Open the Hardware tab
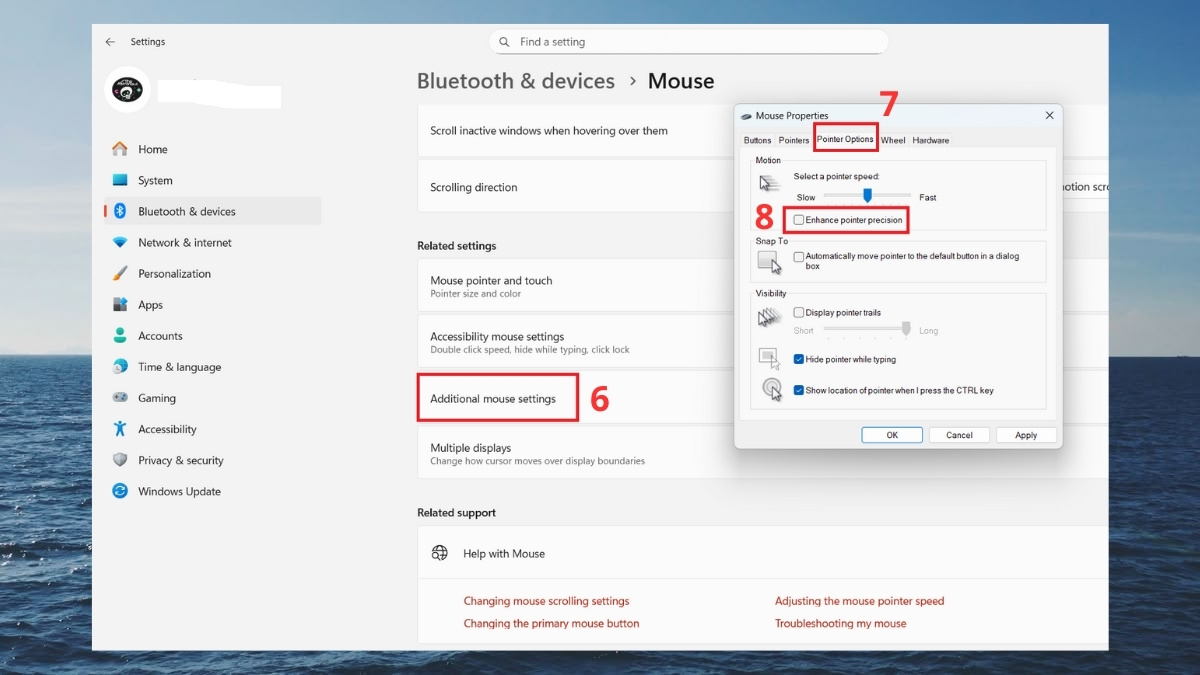 click(x=931, y=140)
